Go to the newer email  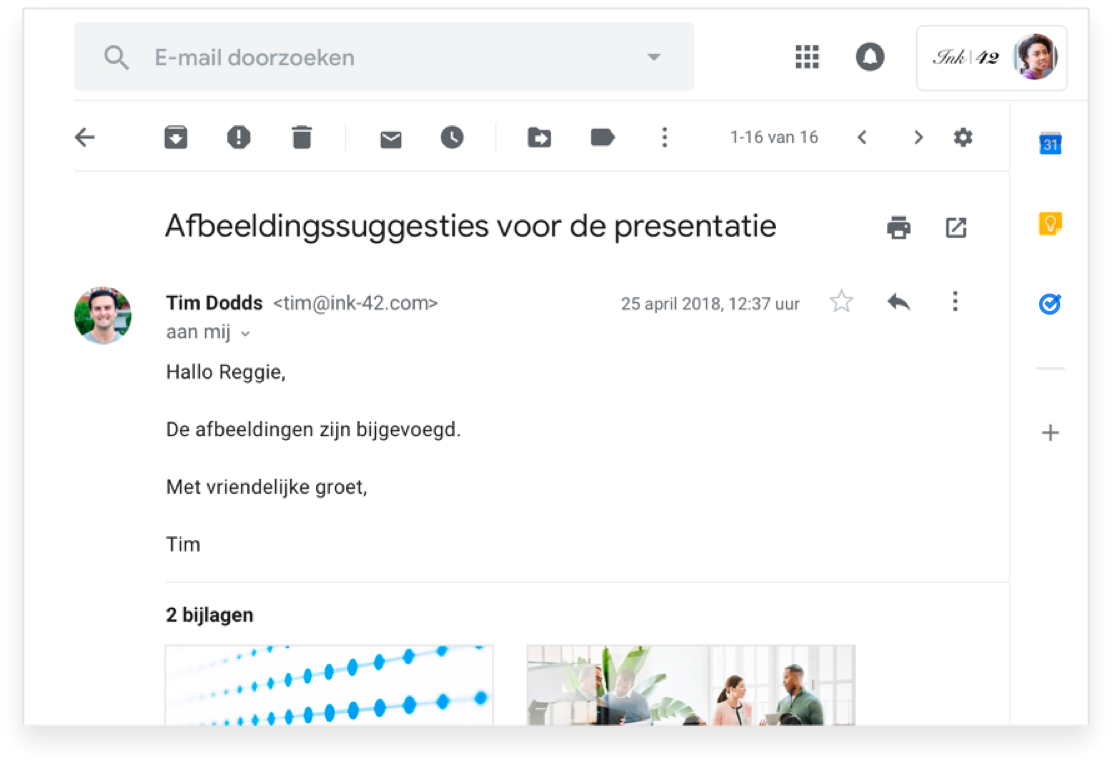point(862,137)
